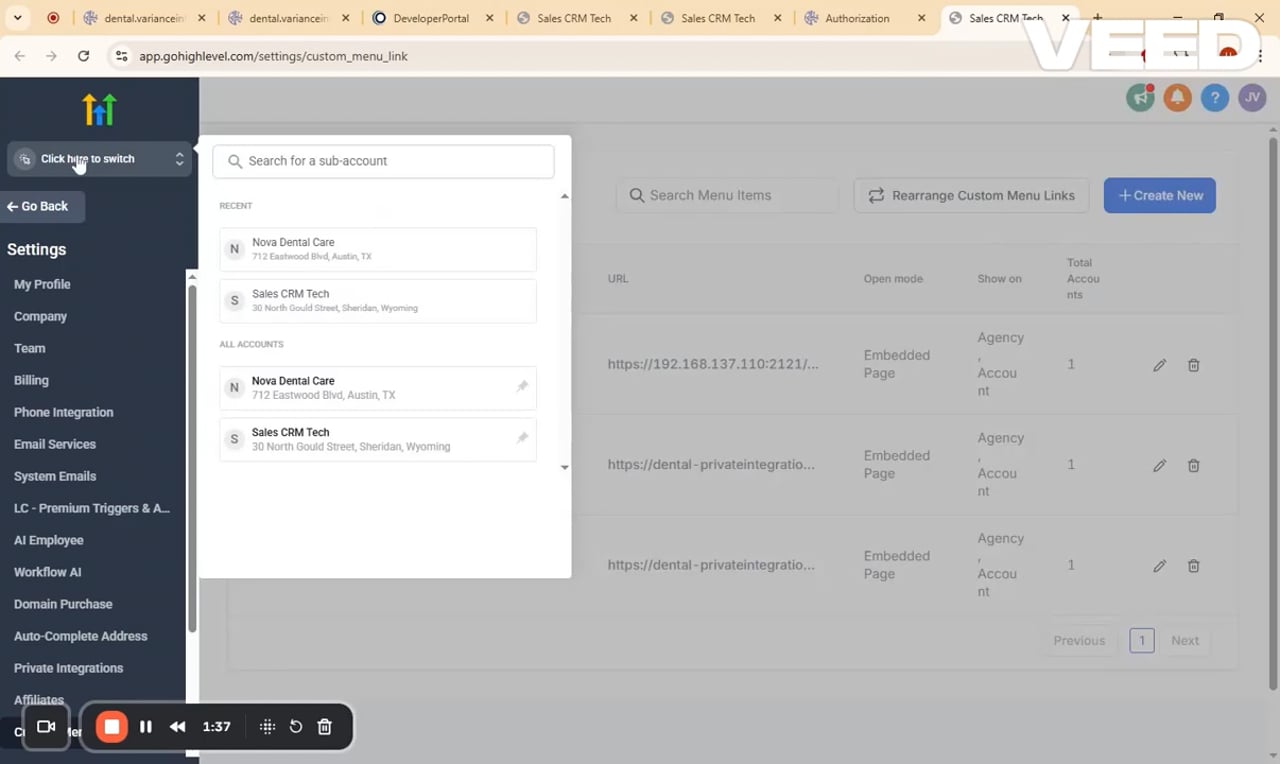Go back in browser history

click(20, 56)
